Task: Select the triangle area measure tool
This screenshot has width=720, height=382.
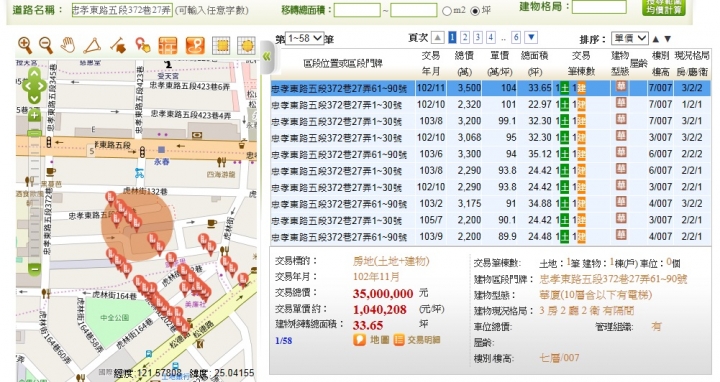Action: coord(92,46)
